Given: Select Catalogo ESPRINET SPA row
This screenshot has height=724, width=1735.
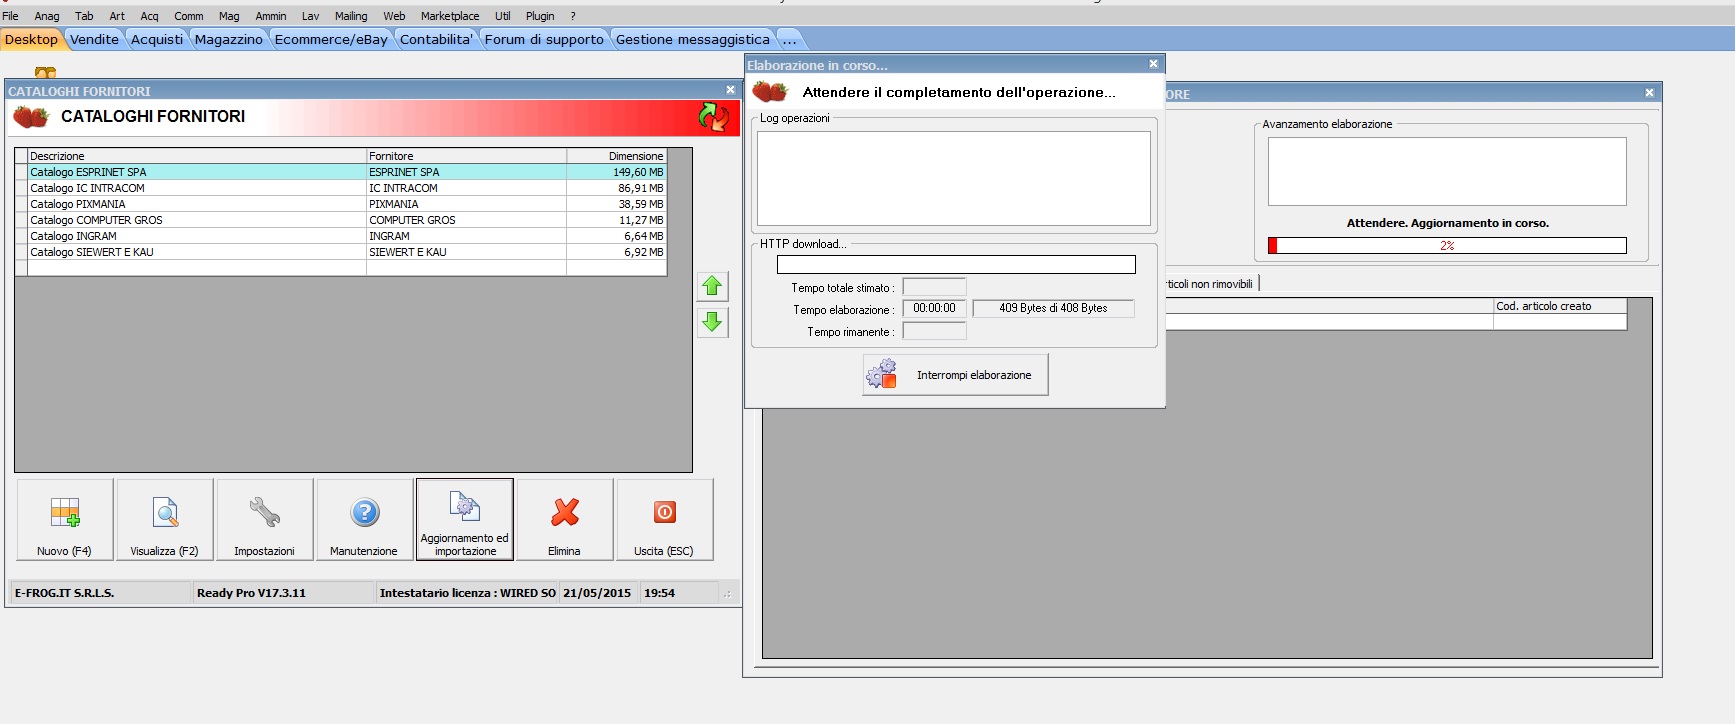Looking at the screenshot, I should click(341, 172).
